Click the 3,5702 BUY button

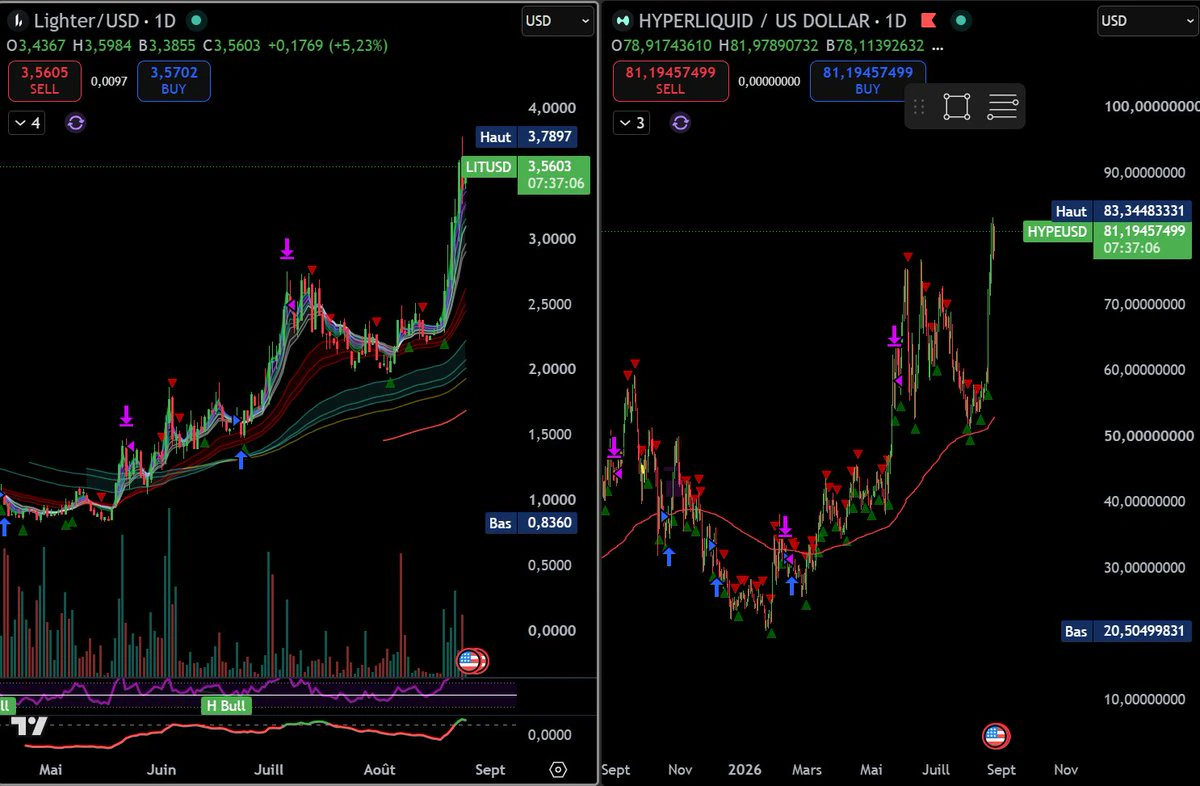(x=174, y=81)
